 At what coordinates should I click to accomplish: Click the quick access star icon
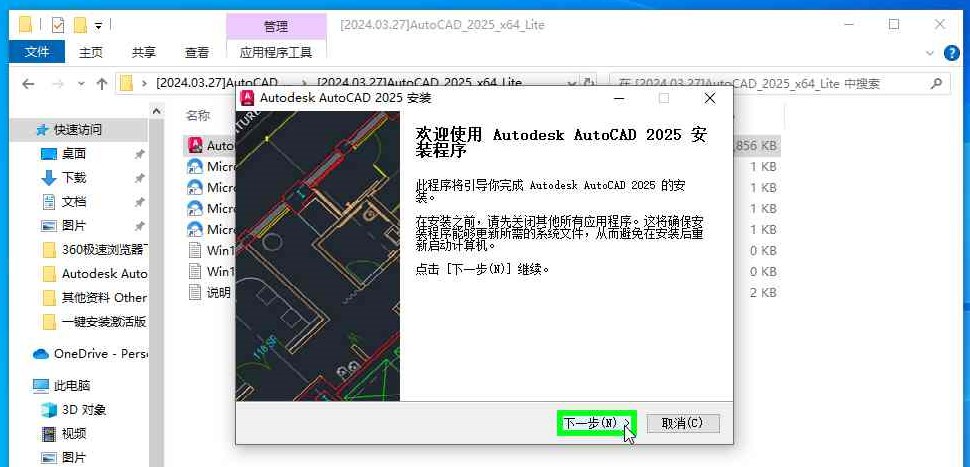pyautogui.click(x=42, y=130)
